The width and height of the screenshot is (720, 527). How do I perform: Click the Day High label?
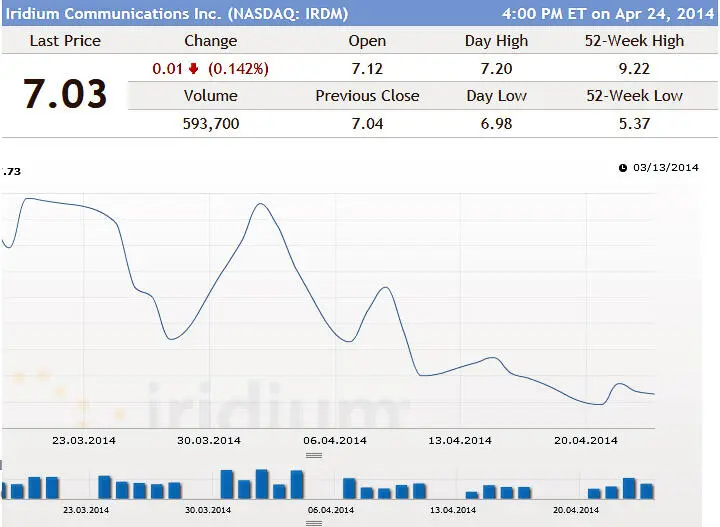coord(496,41)
